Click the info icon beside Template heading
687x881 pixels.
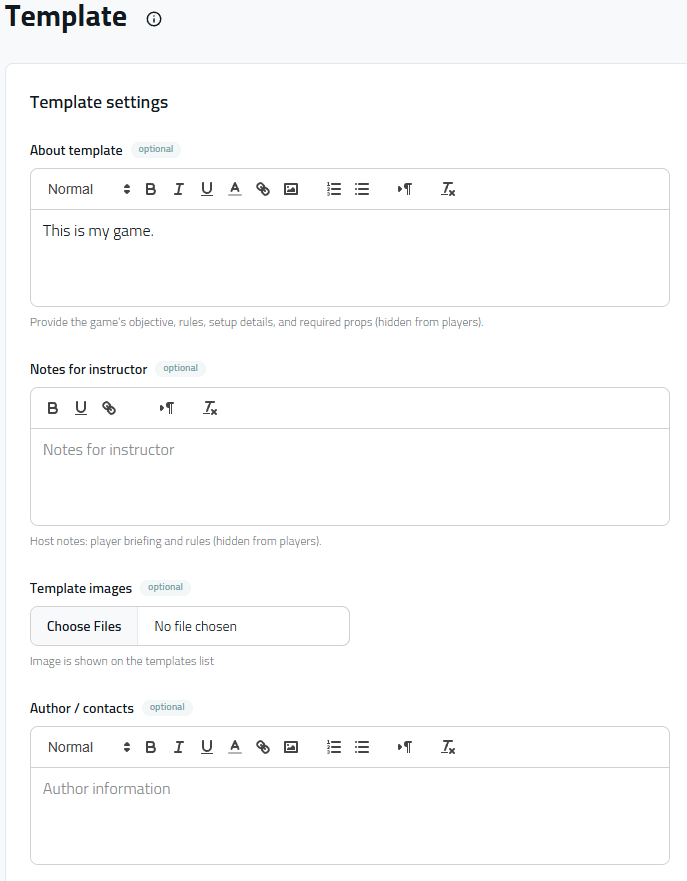[154, 19]
